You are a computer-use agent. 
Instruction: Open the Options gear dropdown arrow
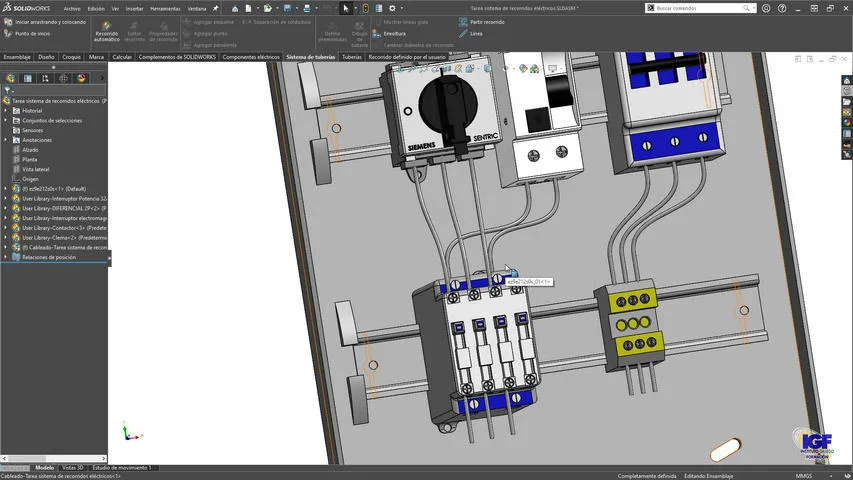401,8
